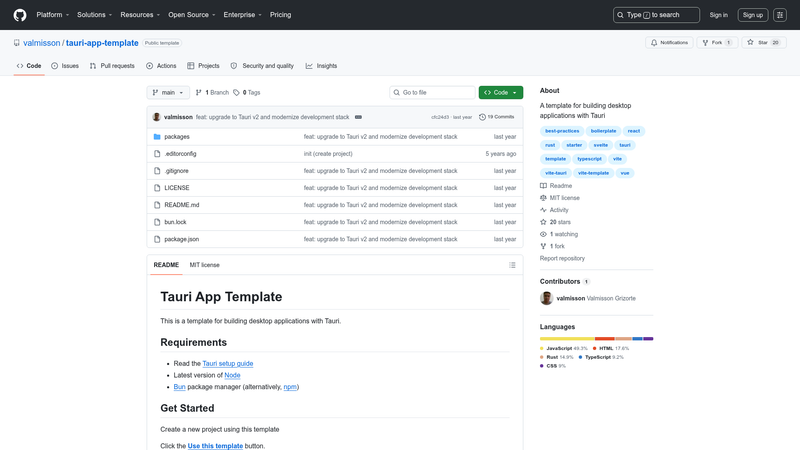Select the react topic tag

click(x=634, y=131)
